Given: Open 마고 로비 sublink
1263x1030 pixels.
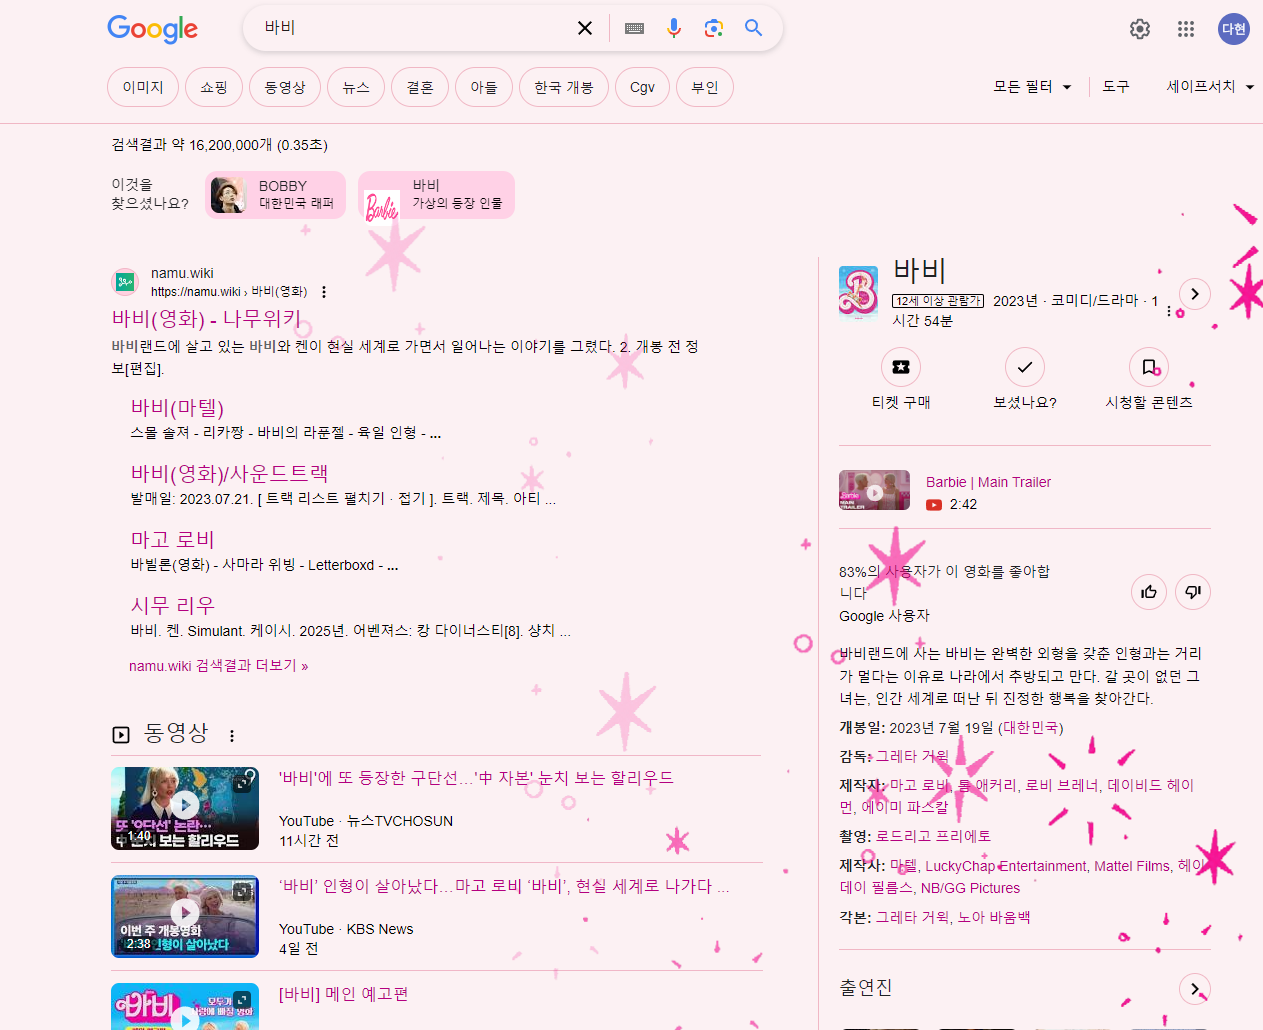Looking at the screenshot, I should (x=173, y=540).
